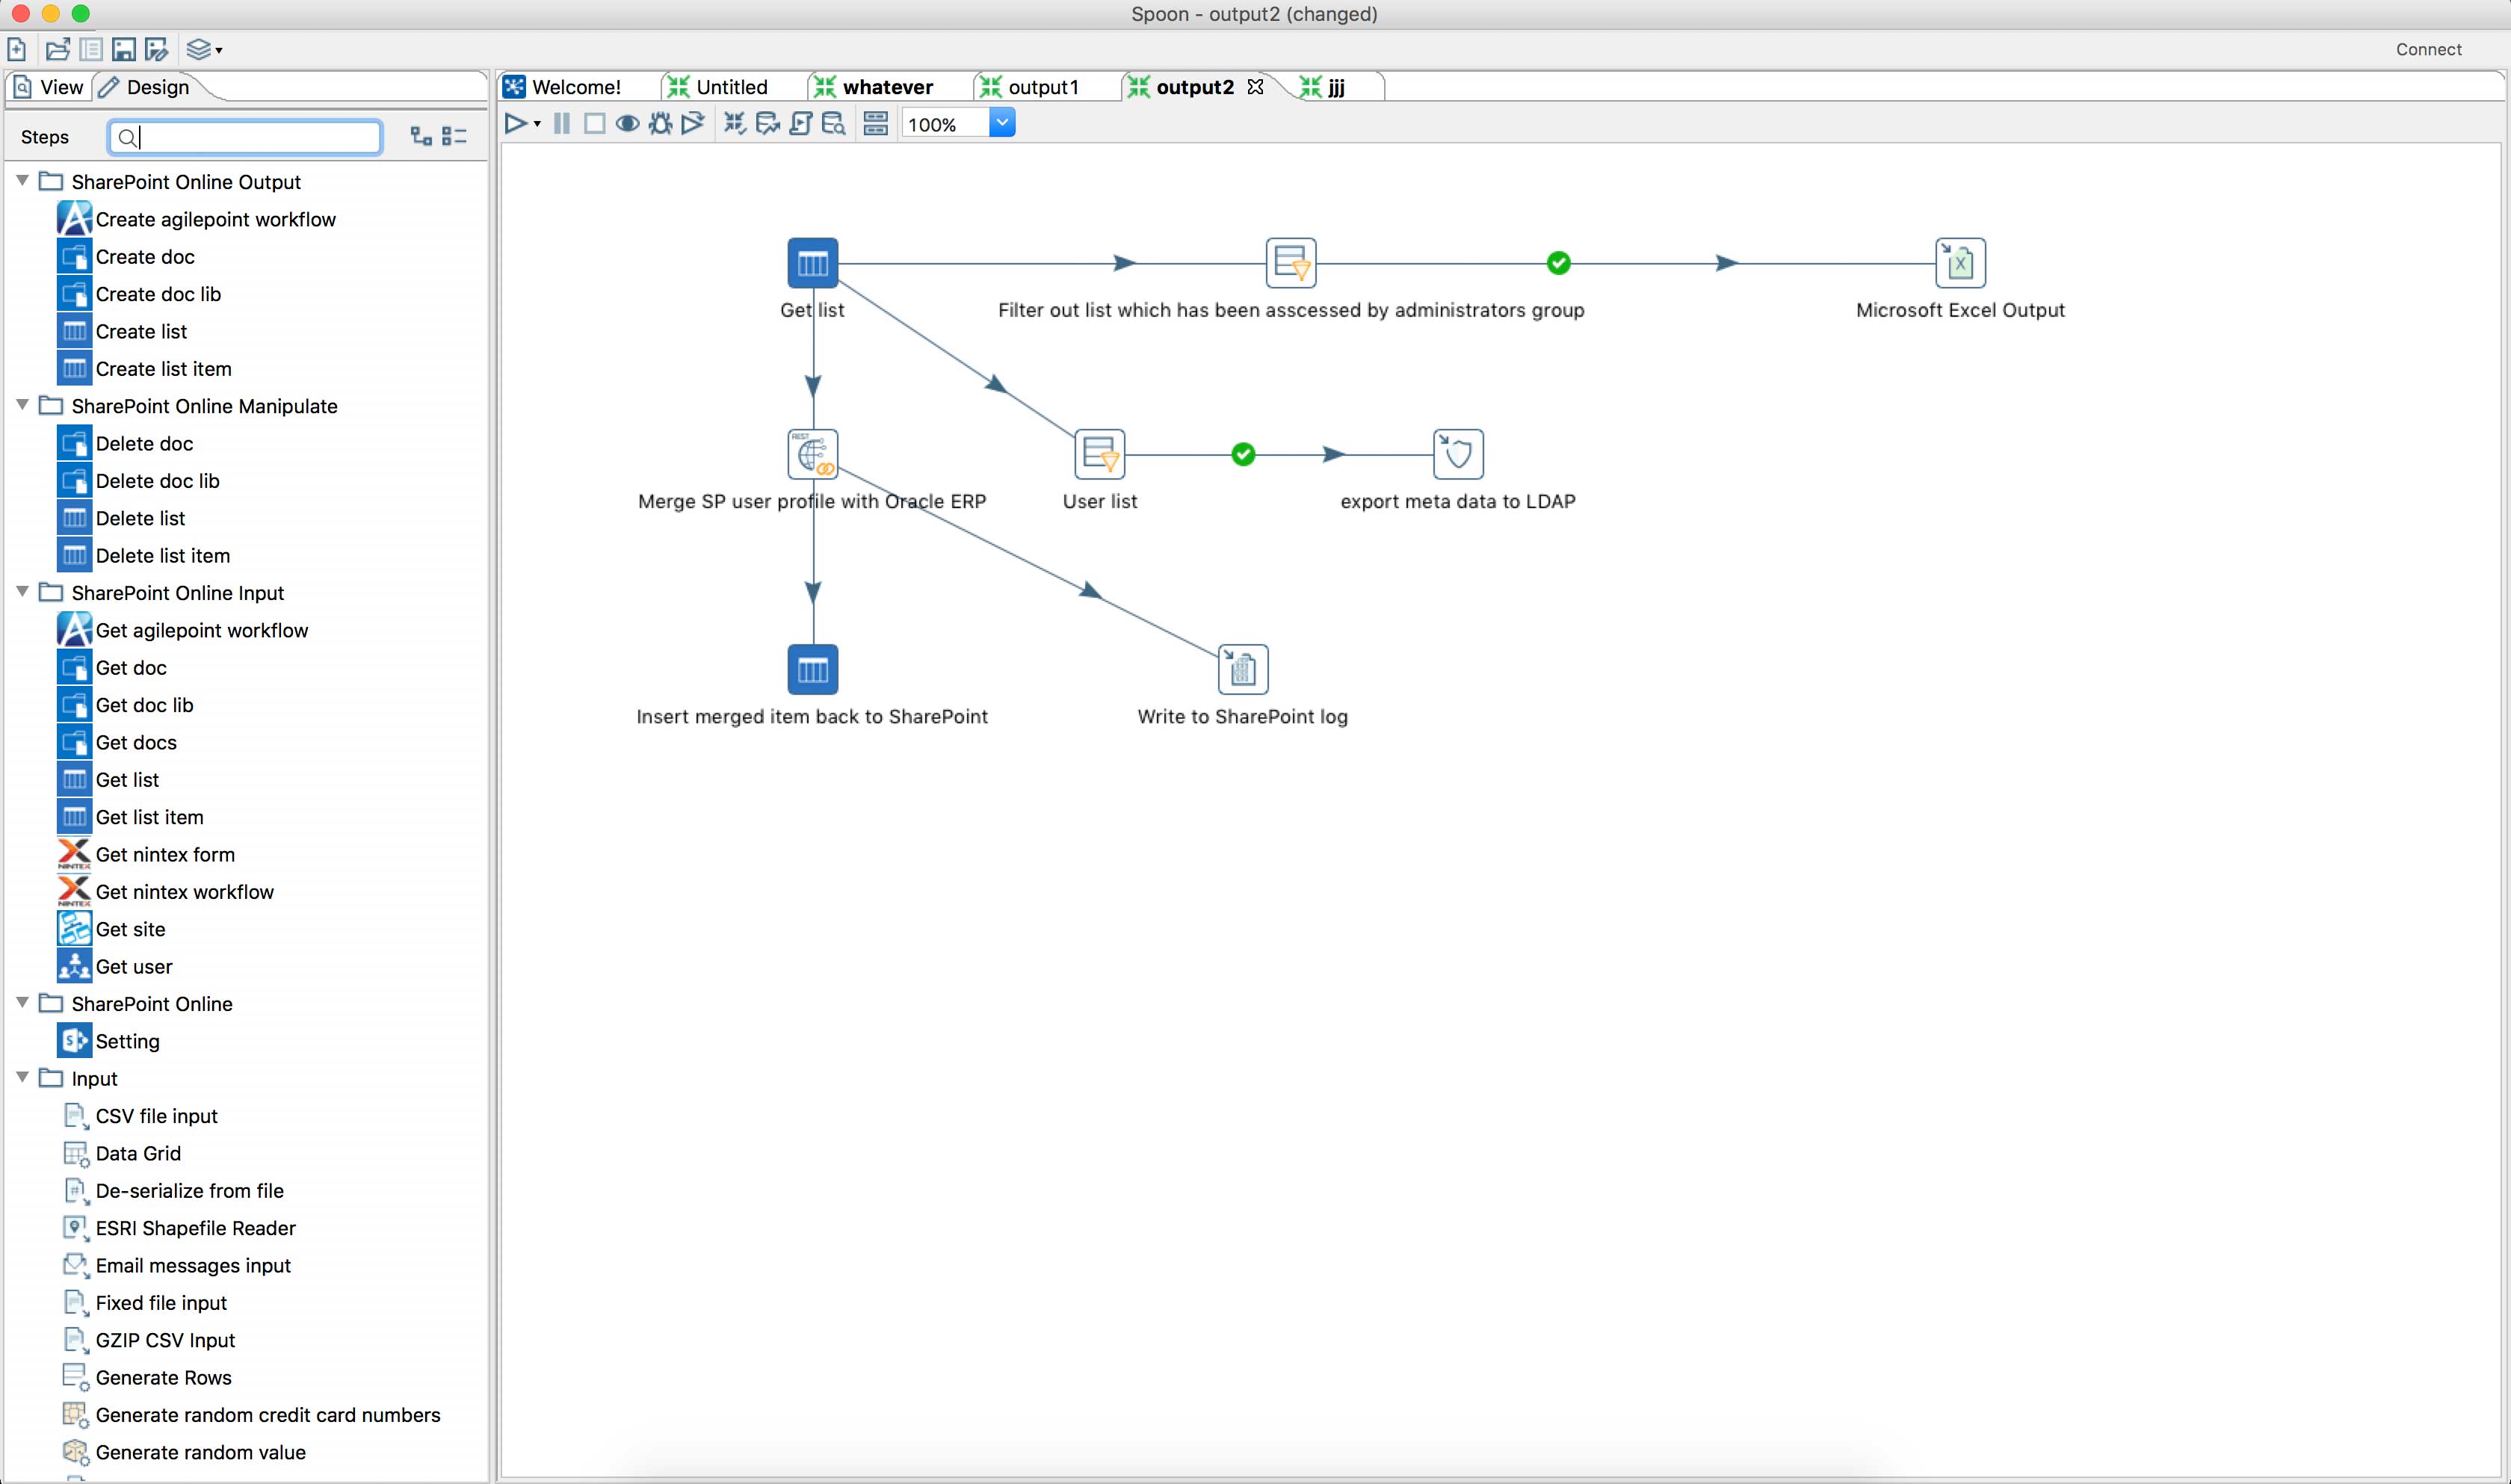This screenshot has width=2511, height=1484.
Task: Debug the transformation bug icon
Action: click(x=660, y=124)
